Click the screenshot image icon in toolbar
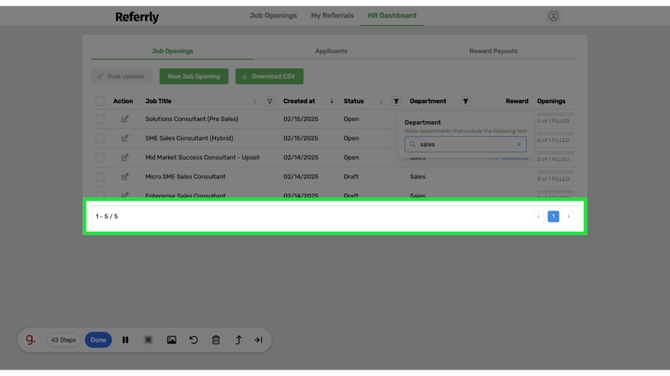This screenshot has width=670, height=376. tap(171, 340)
